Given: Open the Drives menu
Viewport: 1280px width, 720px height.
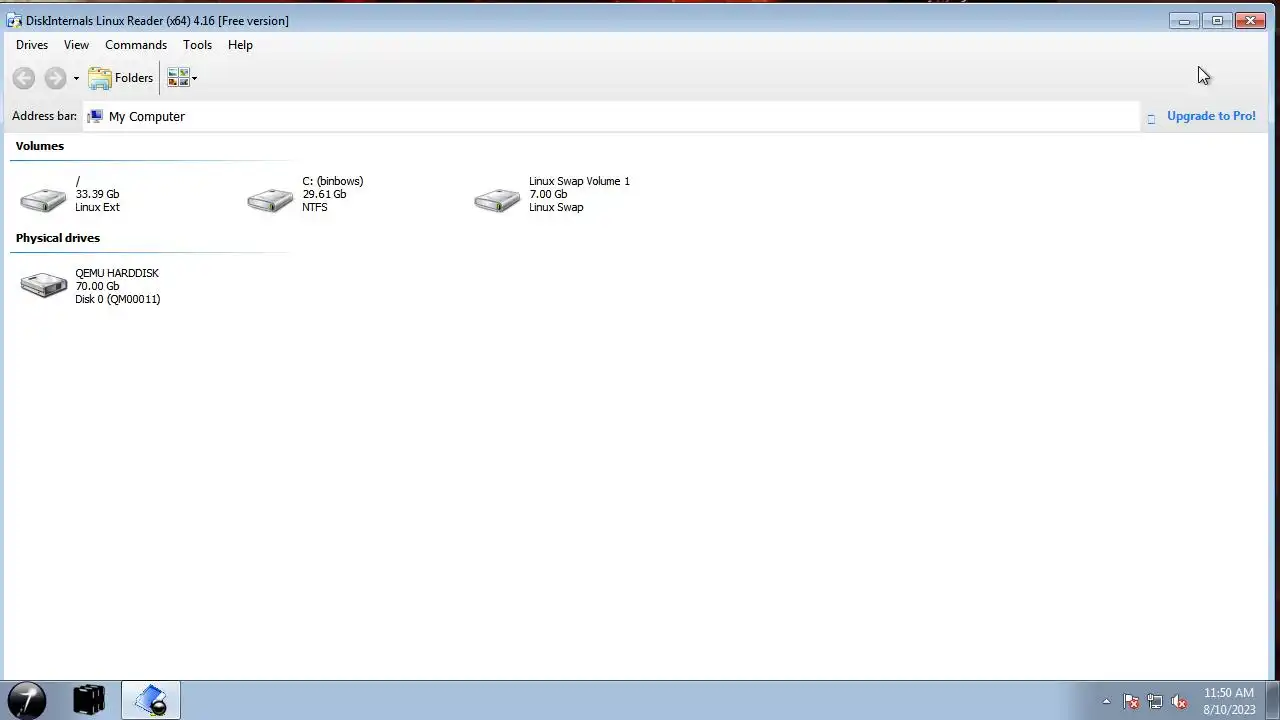Looking at the screenshot, I should (x=32, y=45).
